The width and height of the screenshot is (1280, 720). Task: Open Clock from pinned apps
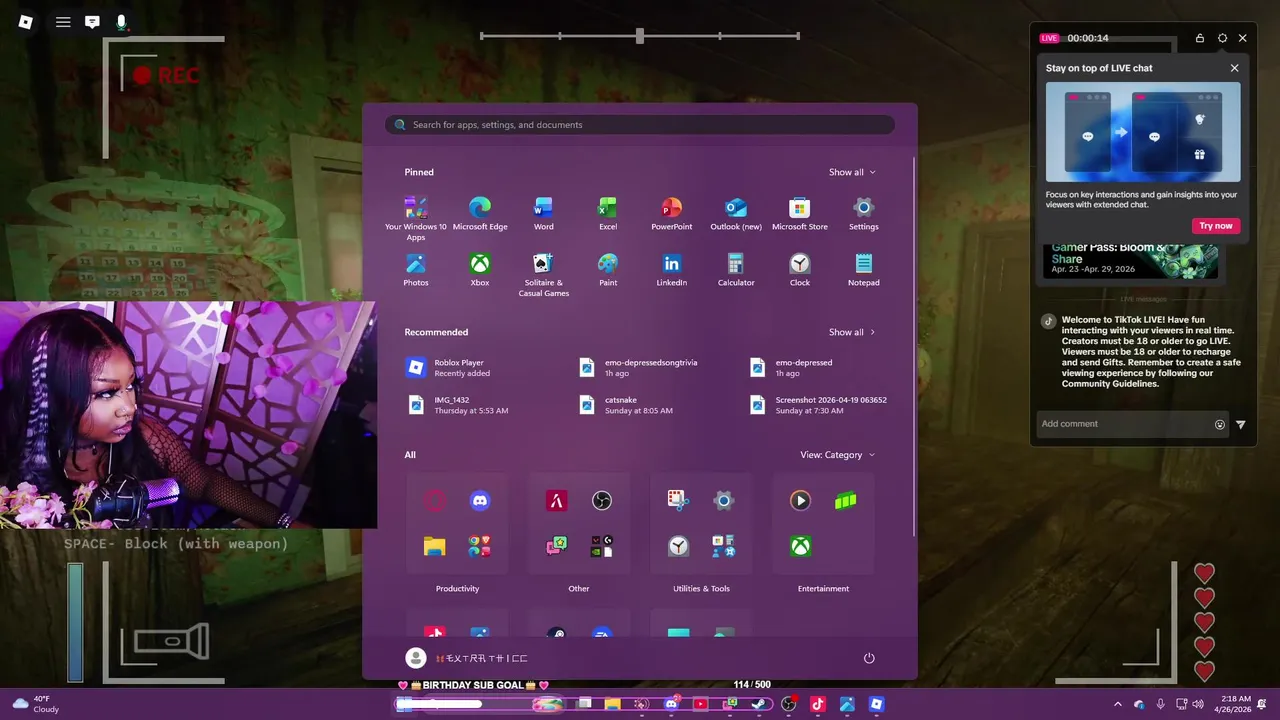click(799, 270)
